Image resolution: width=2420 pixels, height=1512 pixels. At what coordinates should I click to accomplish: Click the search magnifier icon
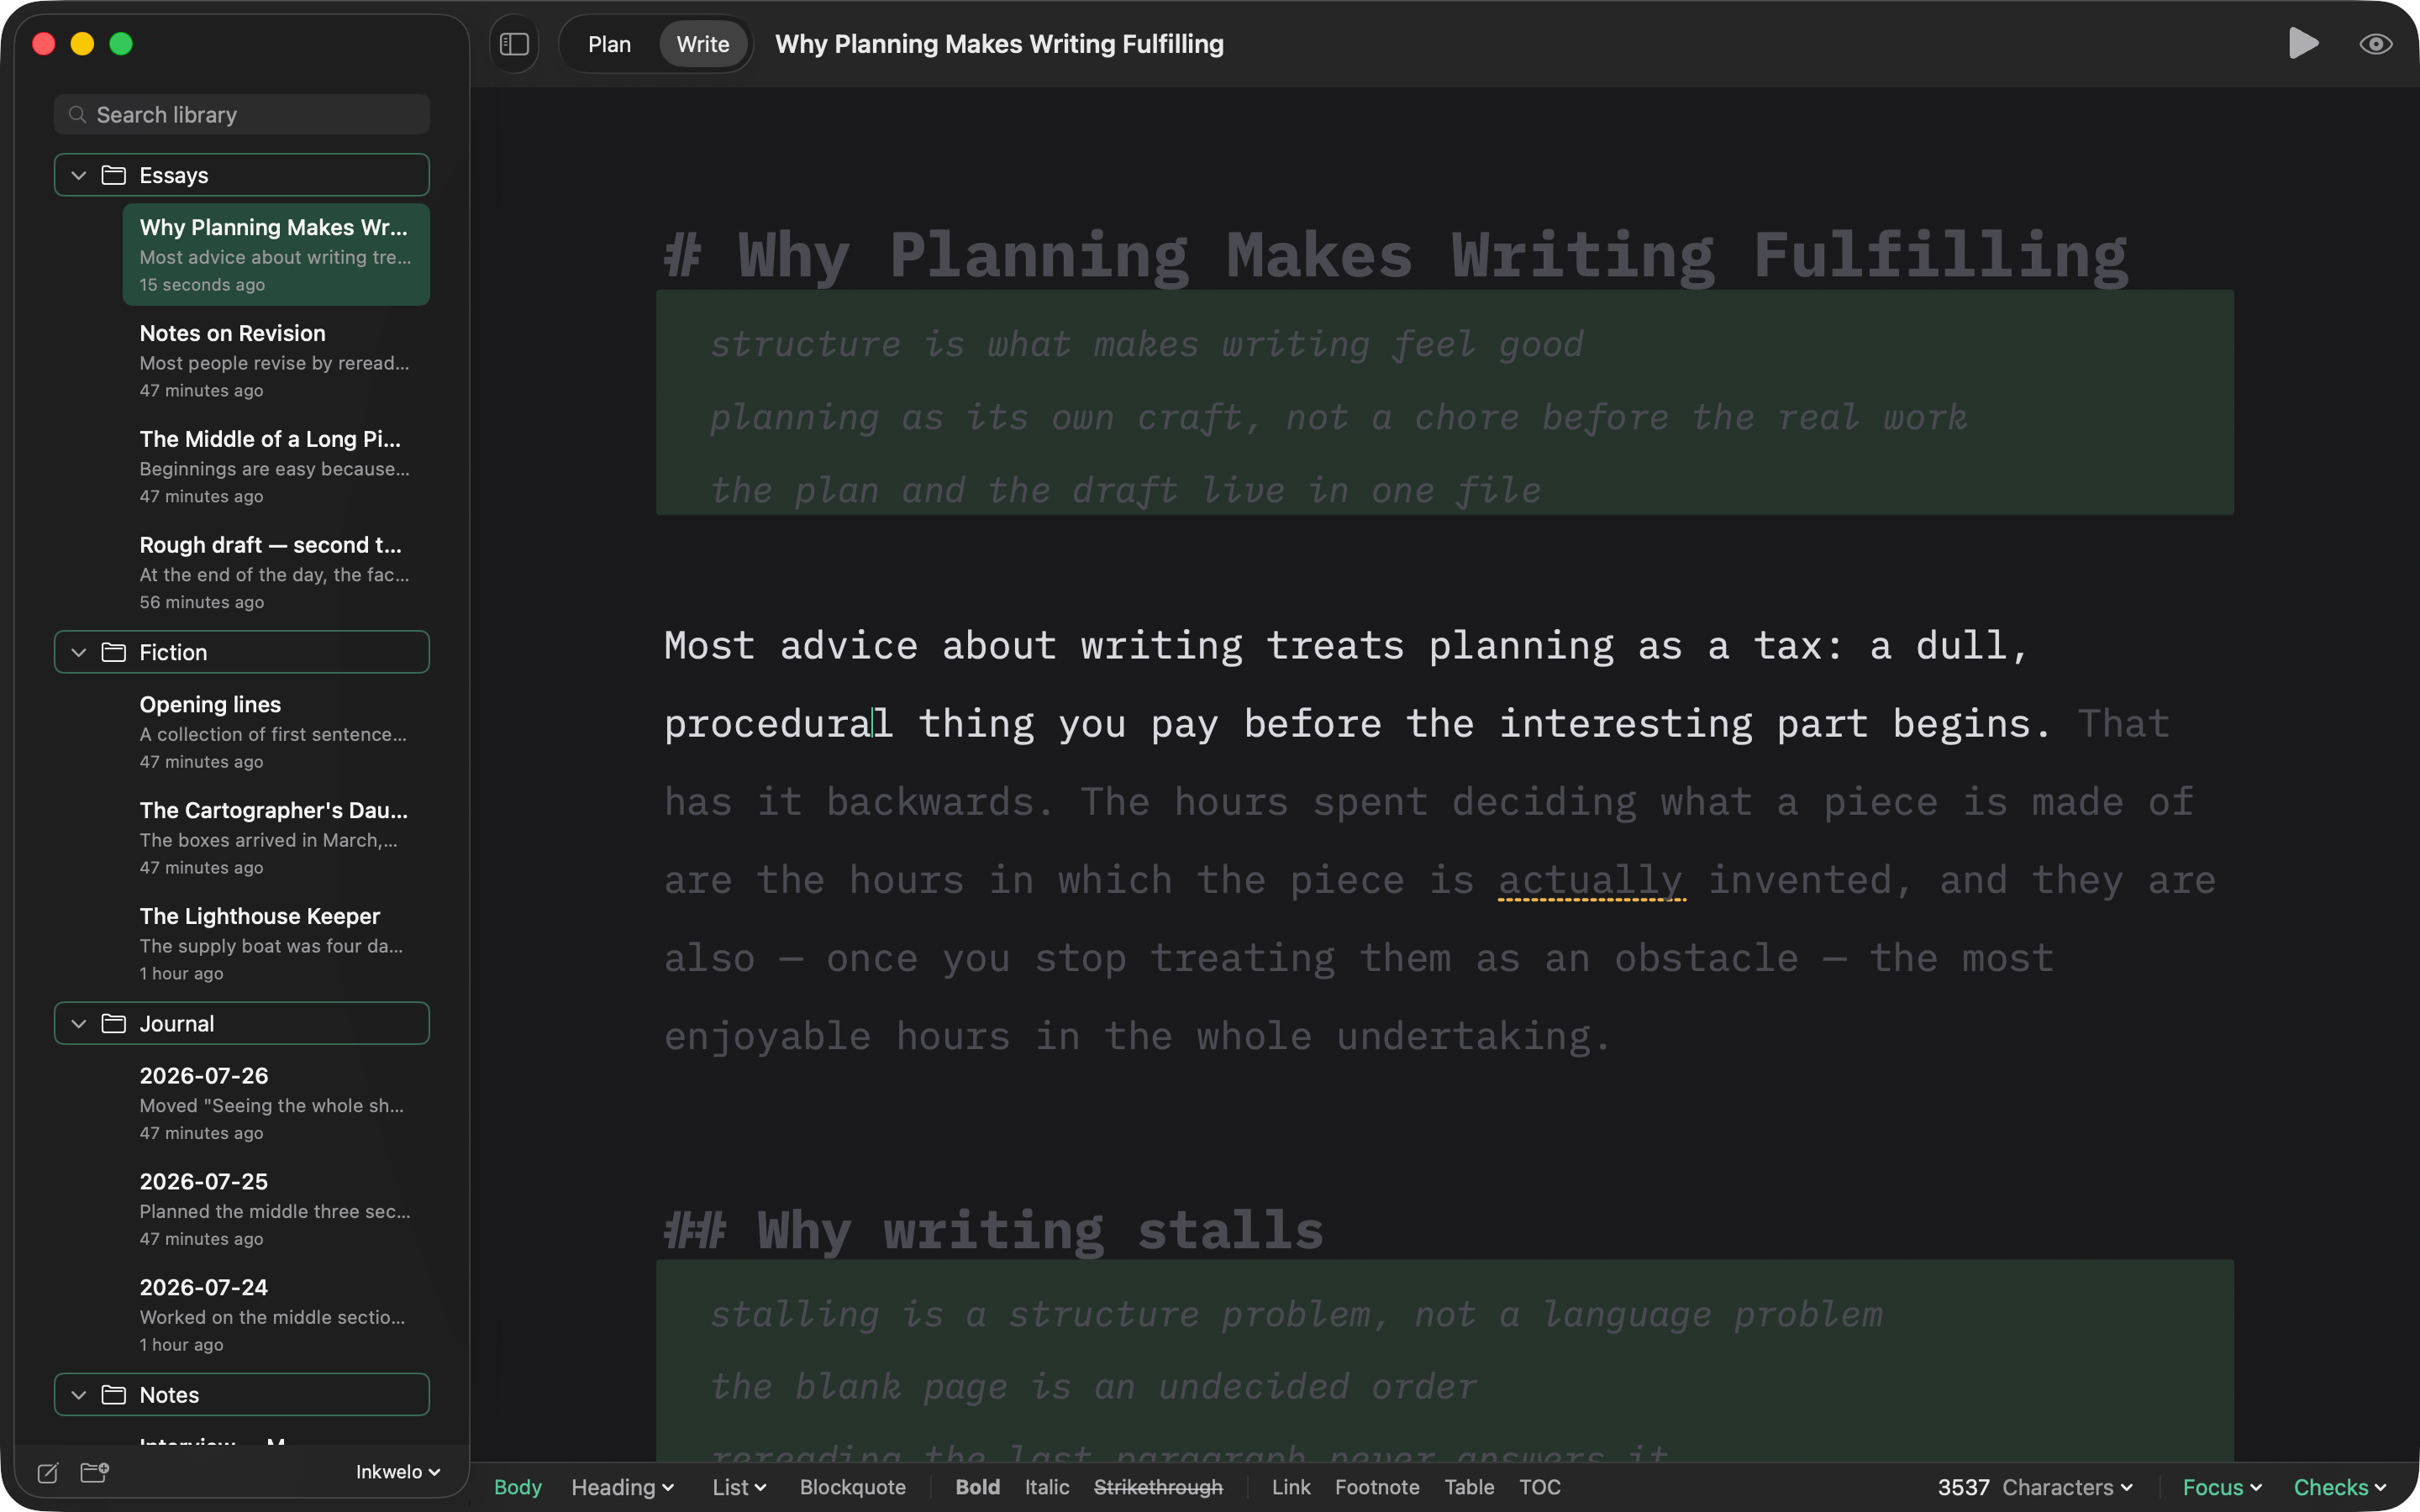77,115
